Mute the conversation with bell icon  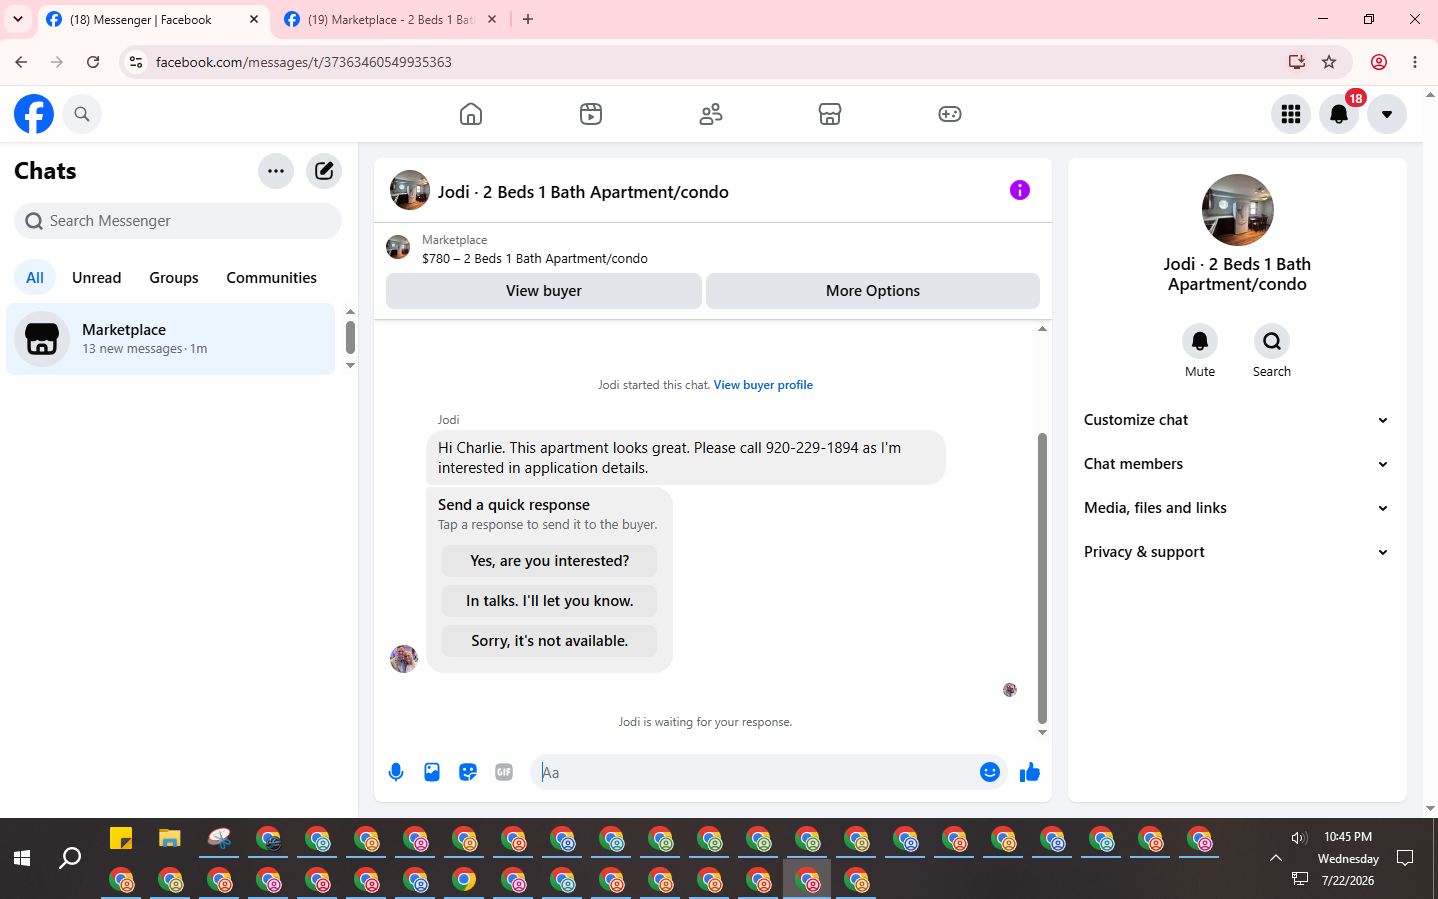tap(1200, 341)
